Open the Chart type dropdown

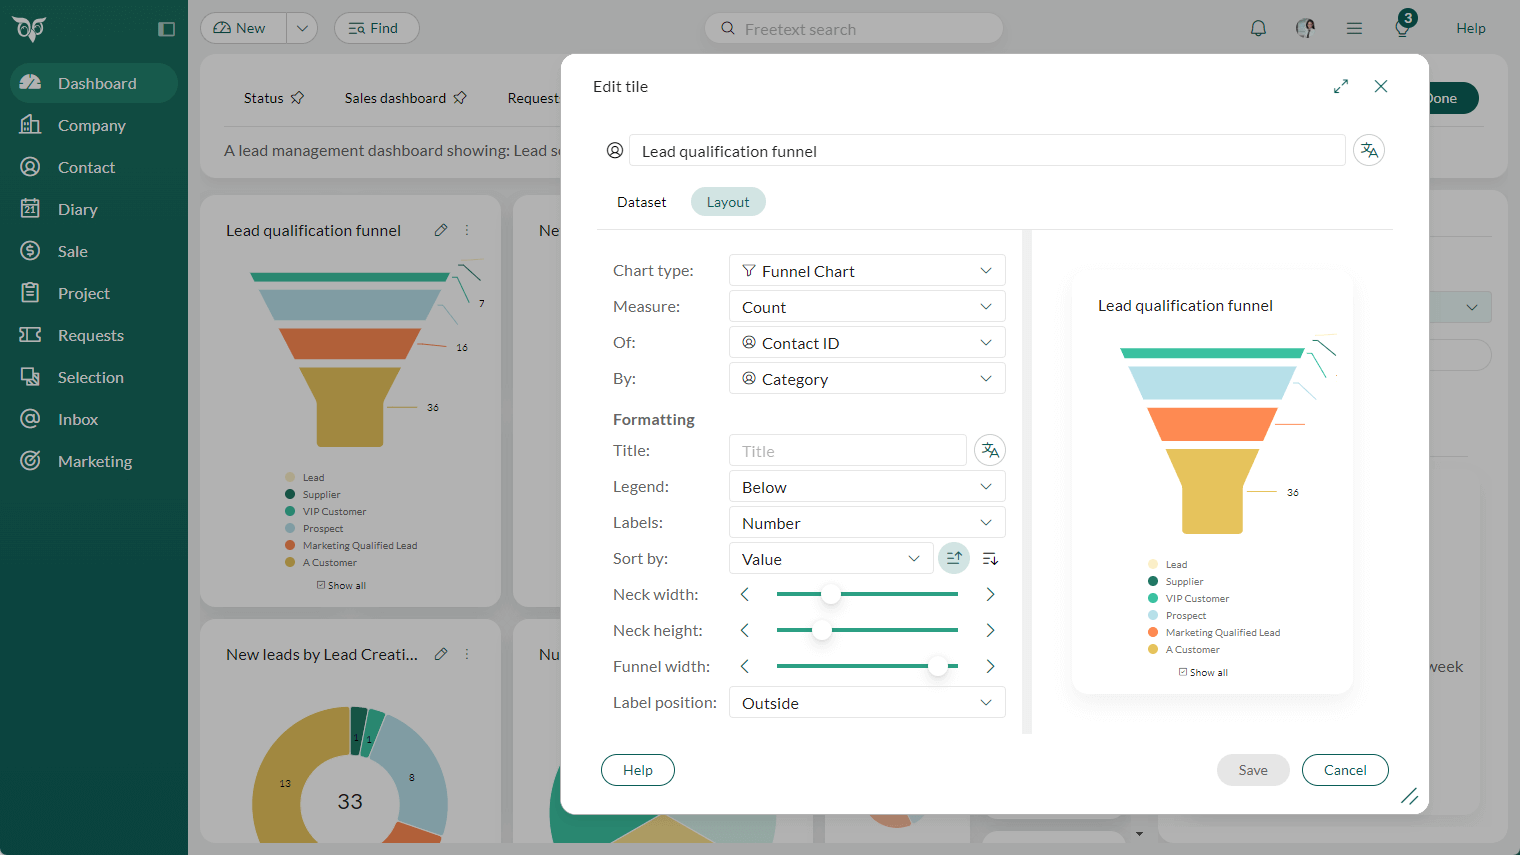click(x=866, y=270)
